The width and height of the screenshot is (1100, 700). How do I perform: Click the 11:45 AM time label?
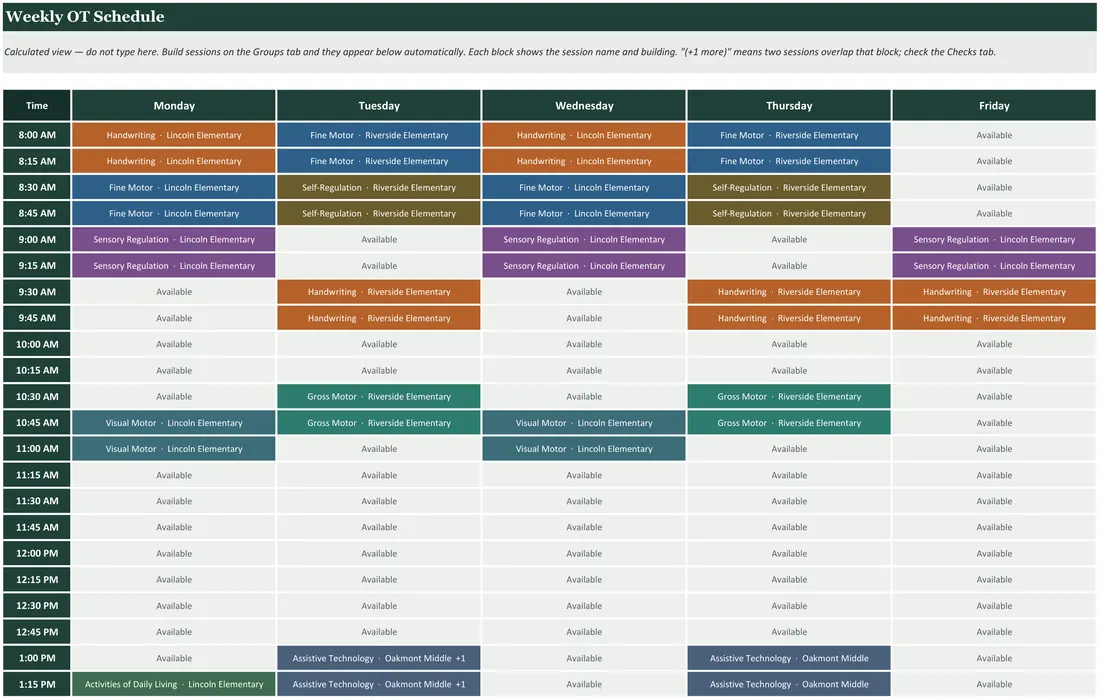coord(36,527)
